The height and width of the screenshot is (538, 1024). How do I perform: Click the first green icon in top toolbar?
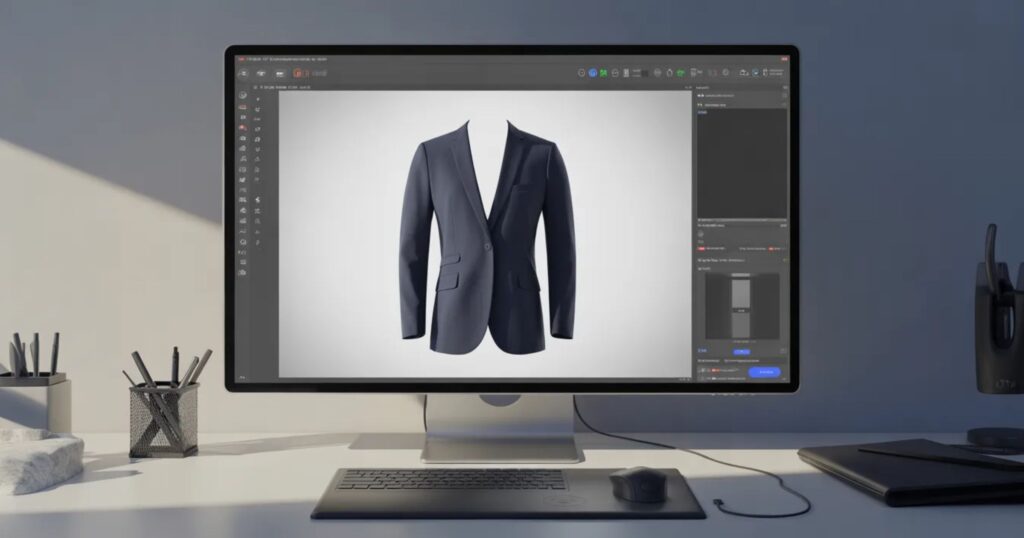point(603,73)
